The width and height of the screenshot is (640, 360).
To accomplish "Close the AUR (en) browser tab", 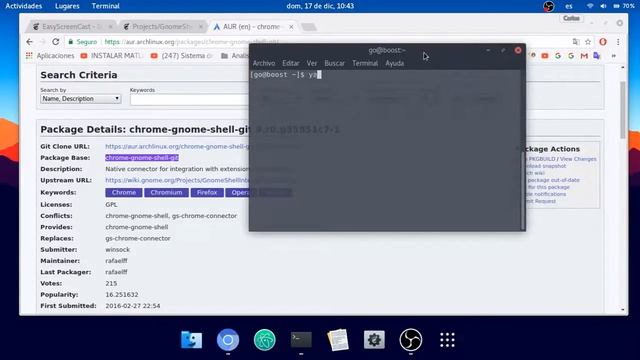I will coord(291,27).
